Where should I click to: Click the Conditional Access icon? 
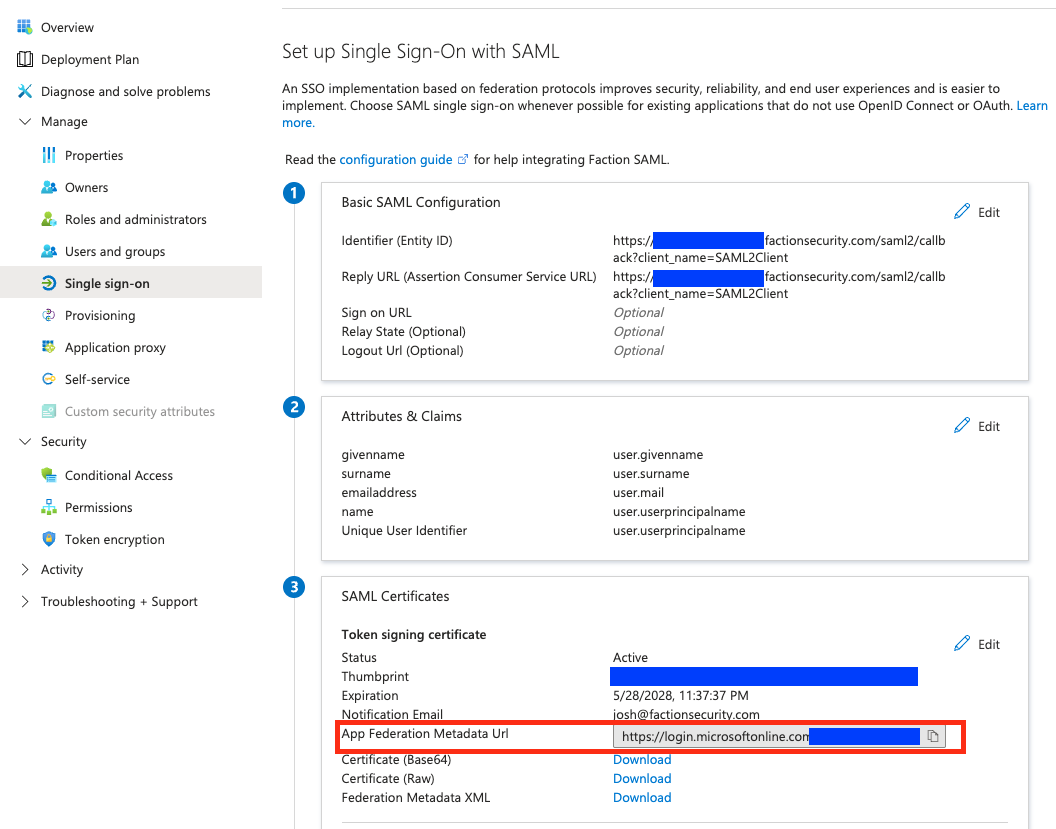coord(48,475)
